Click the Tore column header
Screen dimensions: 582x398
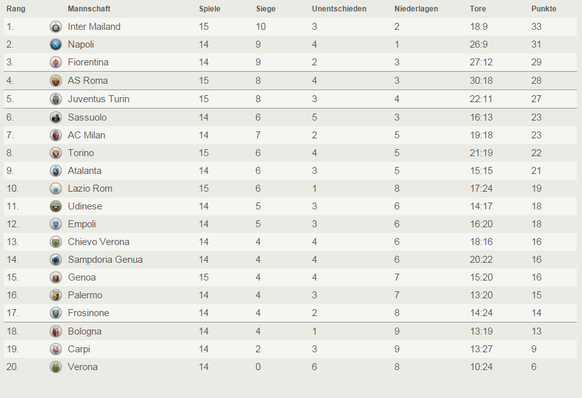click(478, 9)
